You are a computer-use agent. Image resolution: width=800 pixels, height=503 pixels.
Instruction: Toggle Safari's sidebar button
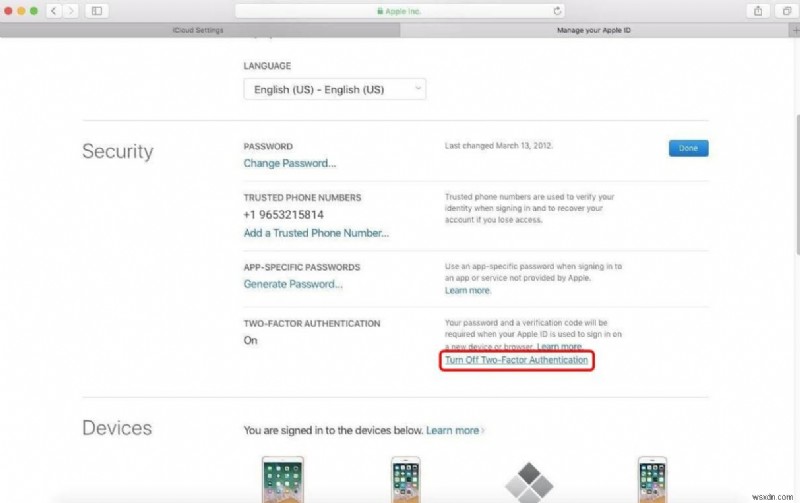[x=96, y=11]
